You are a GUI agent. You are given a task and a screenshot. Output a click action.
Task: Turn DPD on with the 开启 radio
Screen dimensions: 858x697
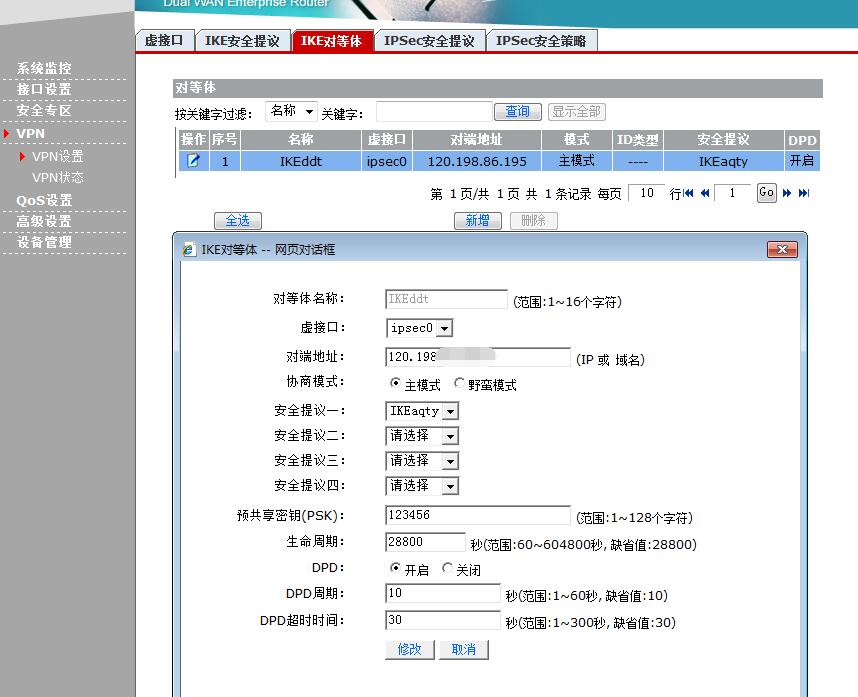(395, 568)
